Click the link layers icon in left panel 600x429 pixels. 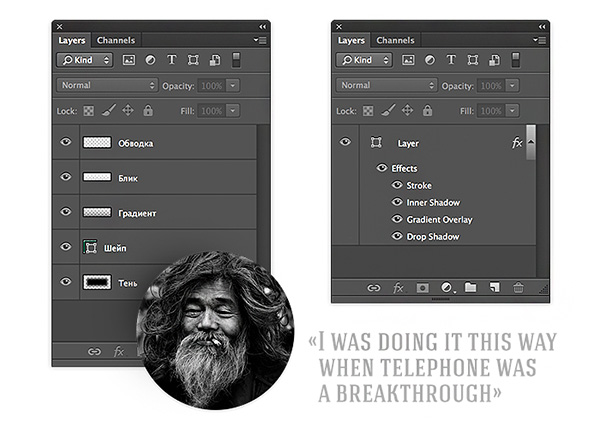click(x=94, y=352)
